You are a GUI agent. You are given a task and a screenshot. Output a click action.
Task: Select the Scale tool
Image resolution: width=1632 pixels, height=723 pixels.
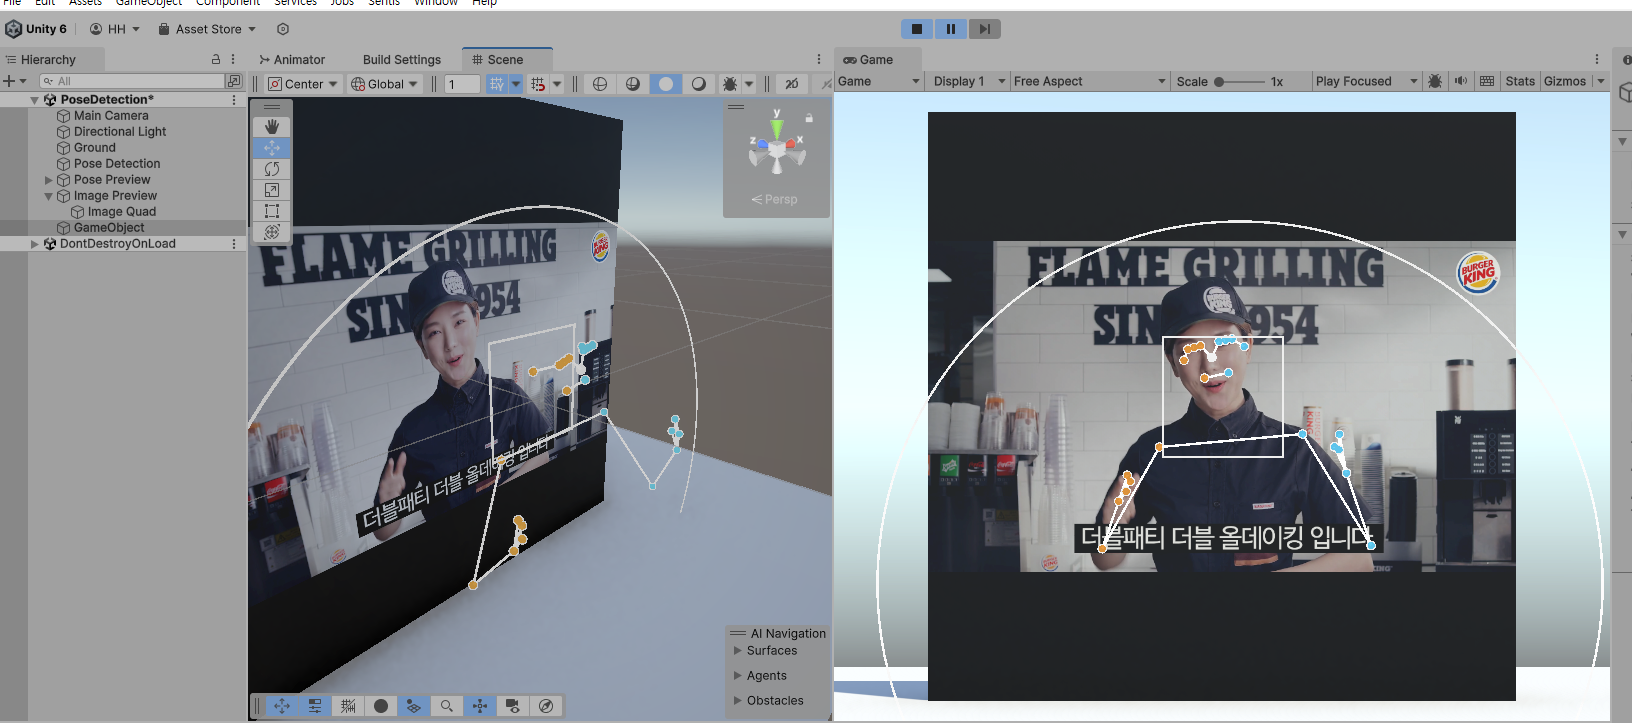(272, 190)
